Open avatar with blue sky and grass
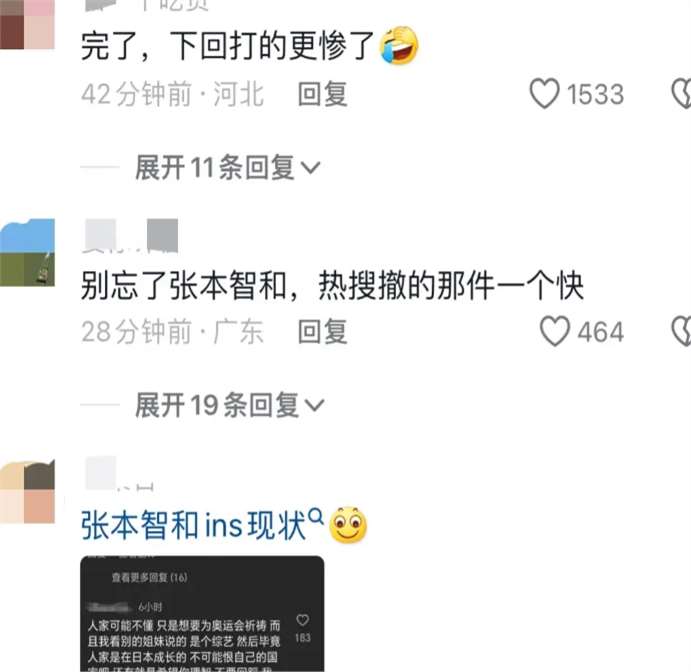 click(27, 252)
